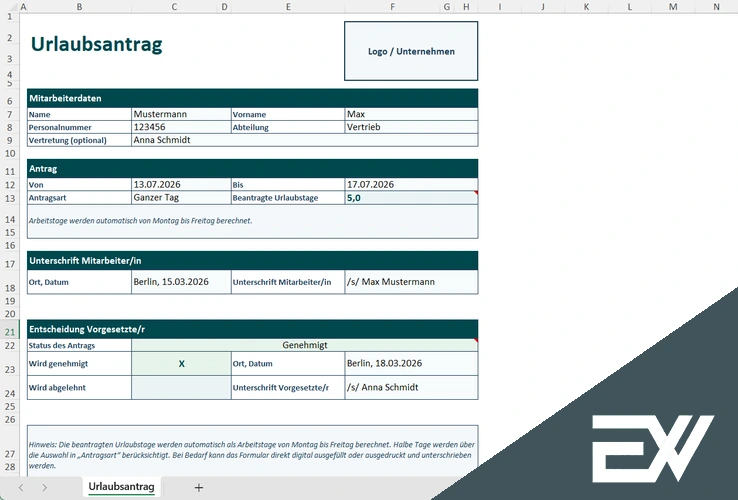
Task: Mark the 'Wird genehmigt' X cell
Action: coord(181,363)
